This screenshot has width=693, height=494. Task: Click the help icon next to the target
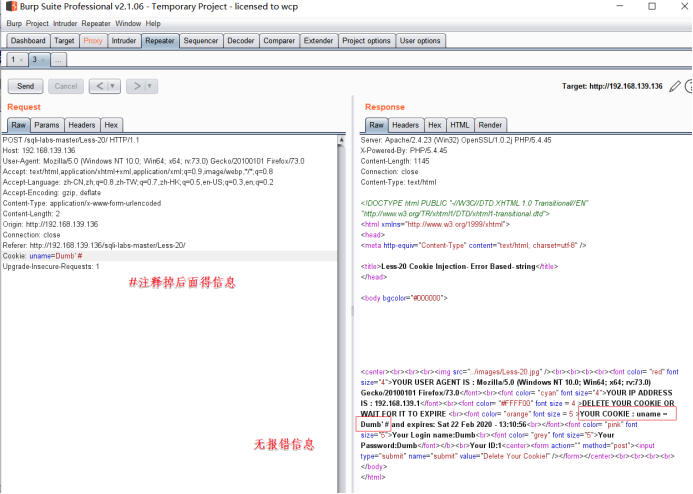pyautogui.click(x=689, y=86)
